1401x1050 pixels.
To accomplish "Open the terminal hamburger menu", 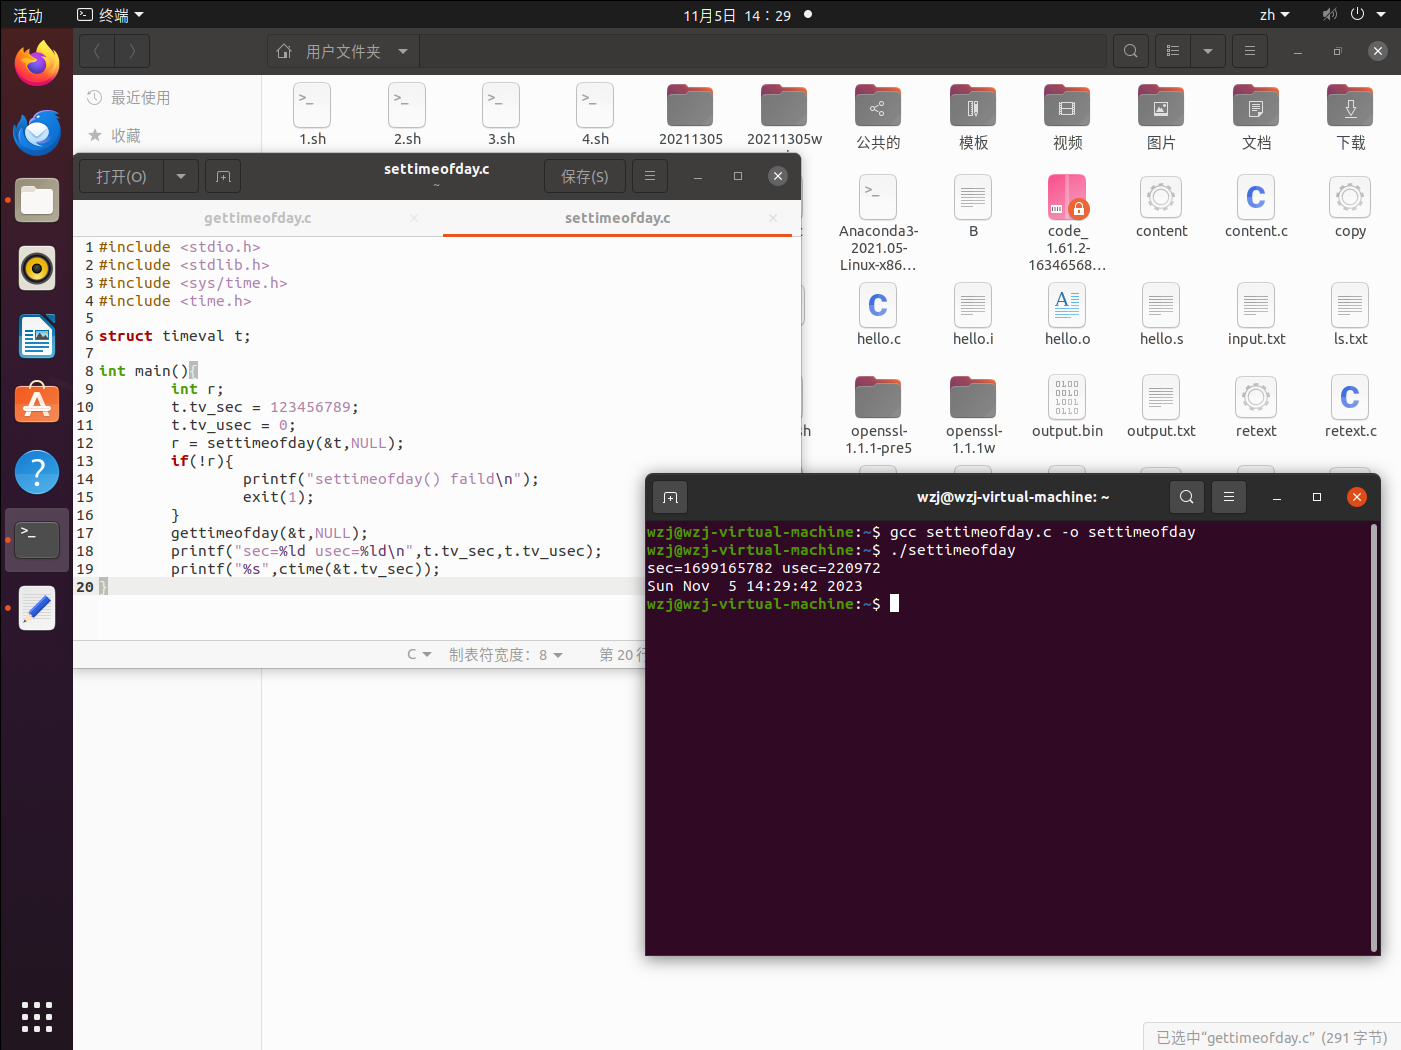I will coord(1229,497).
